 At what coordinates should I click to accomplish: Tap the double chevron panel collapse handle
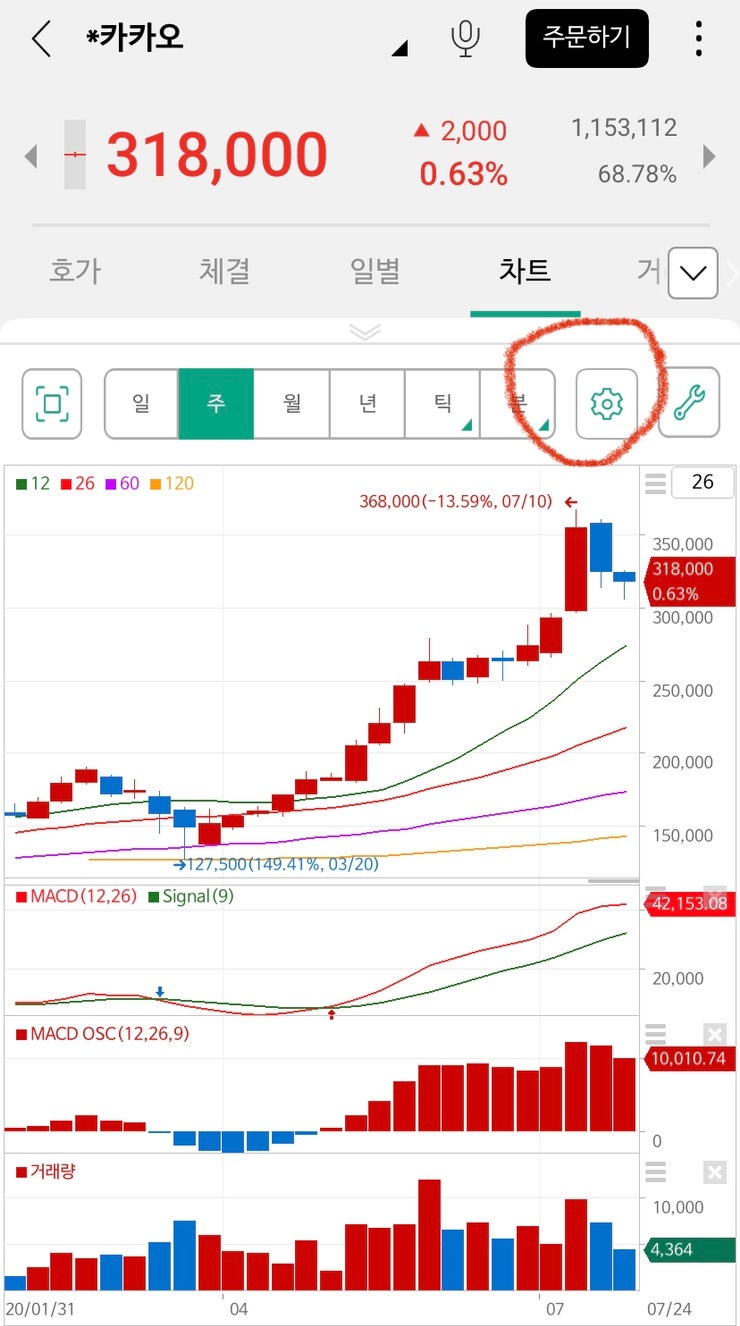365,332
